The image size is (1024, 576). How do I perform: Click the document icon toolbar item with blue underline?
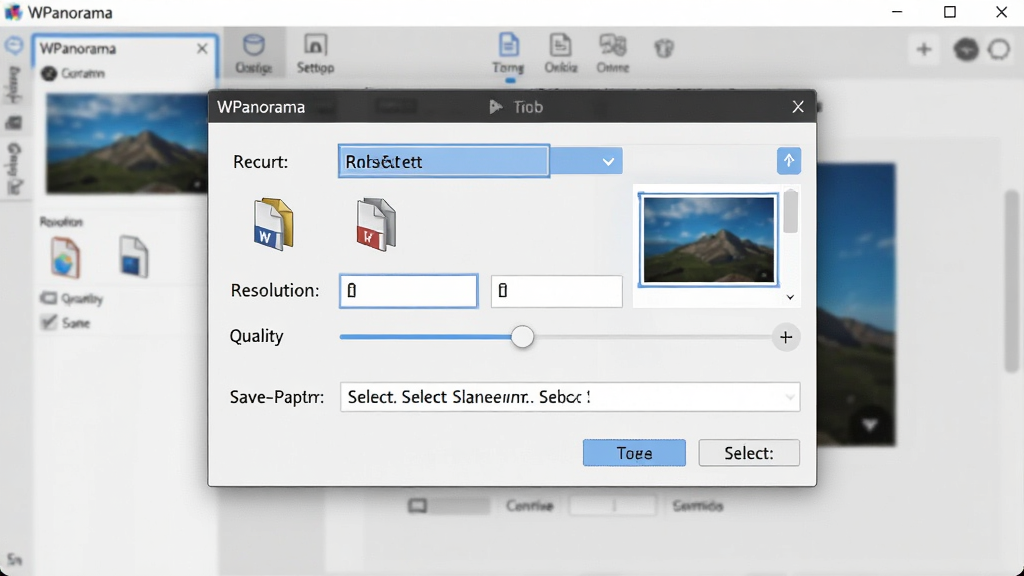point(509,54)
